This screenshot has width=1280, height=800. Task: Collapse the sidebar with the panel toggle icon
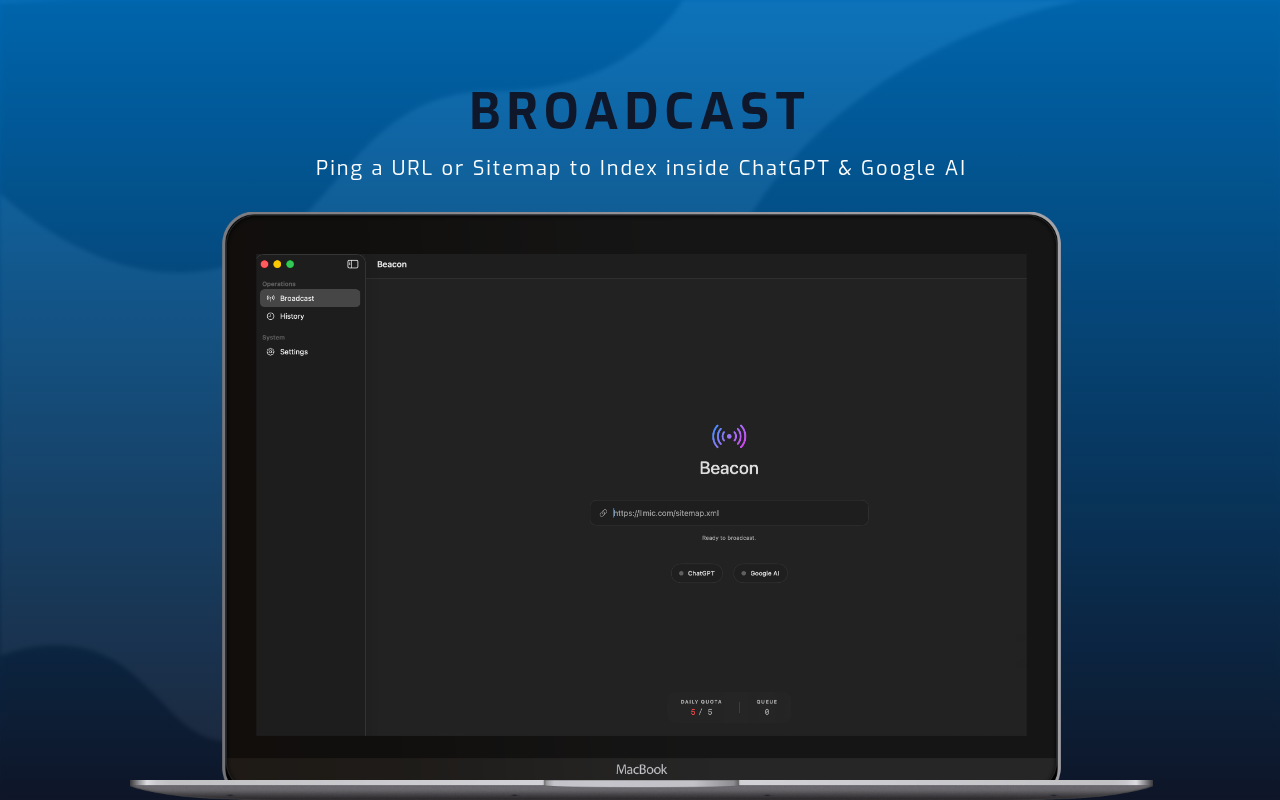pyautogui.click(x=353, y=264)
